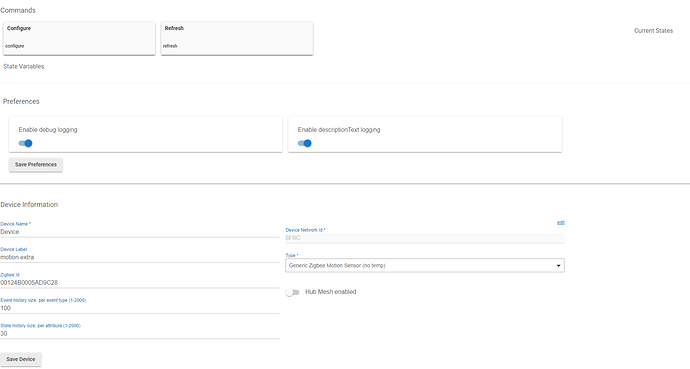The width and height of the screenshot is (690, 369).
Task: Click the Device Label field
Action: click(139, 257)
